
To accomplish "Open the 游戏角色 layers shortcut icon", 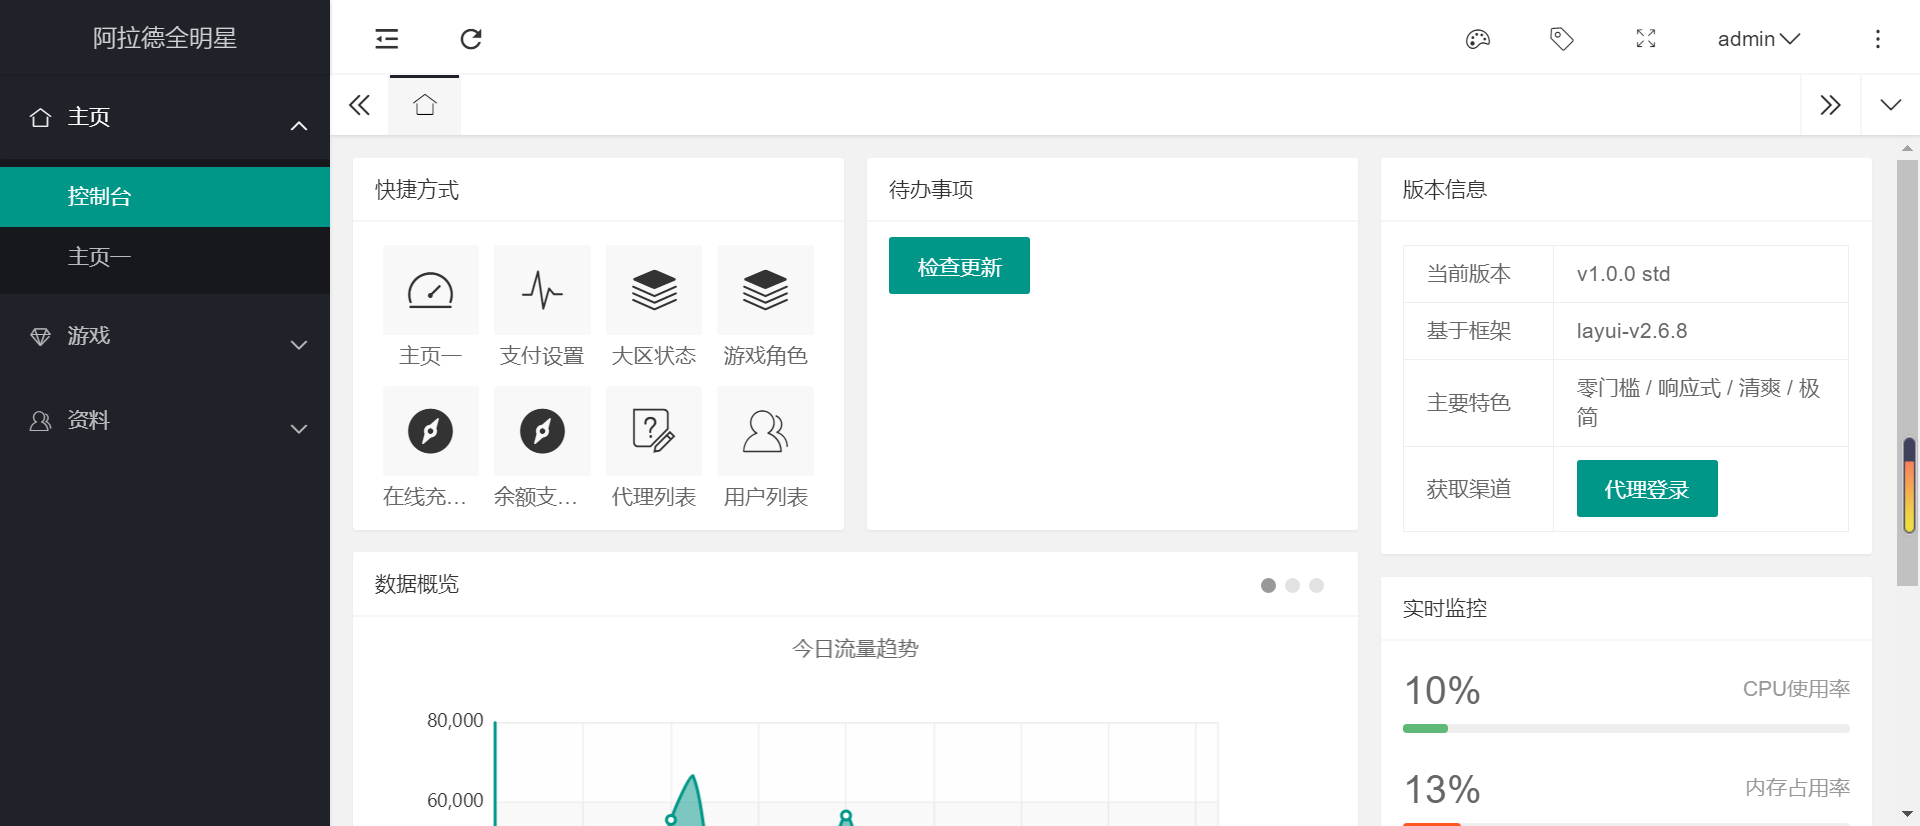I will (766, 290).
